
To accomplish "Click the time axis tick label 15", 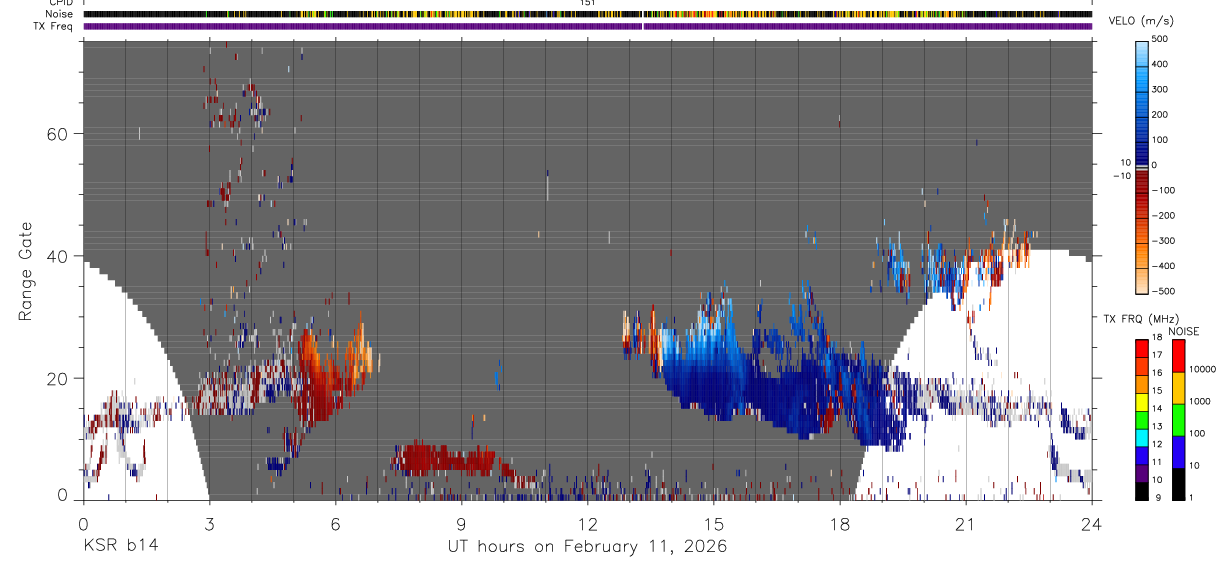I will (714, 524).
